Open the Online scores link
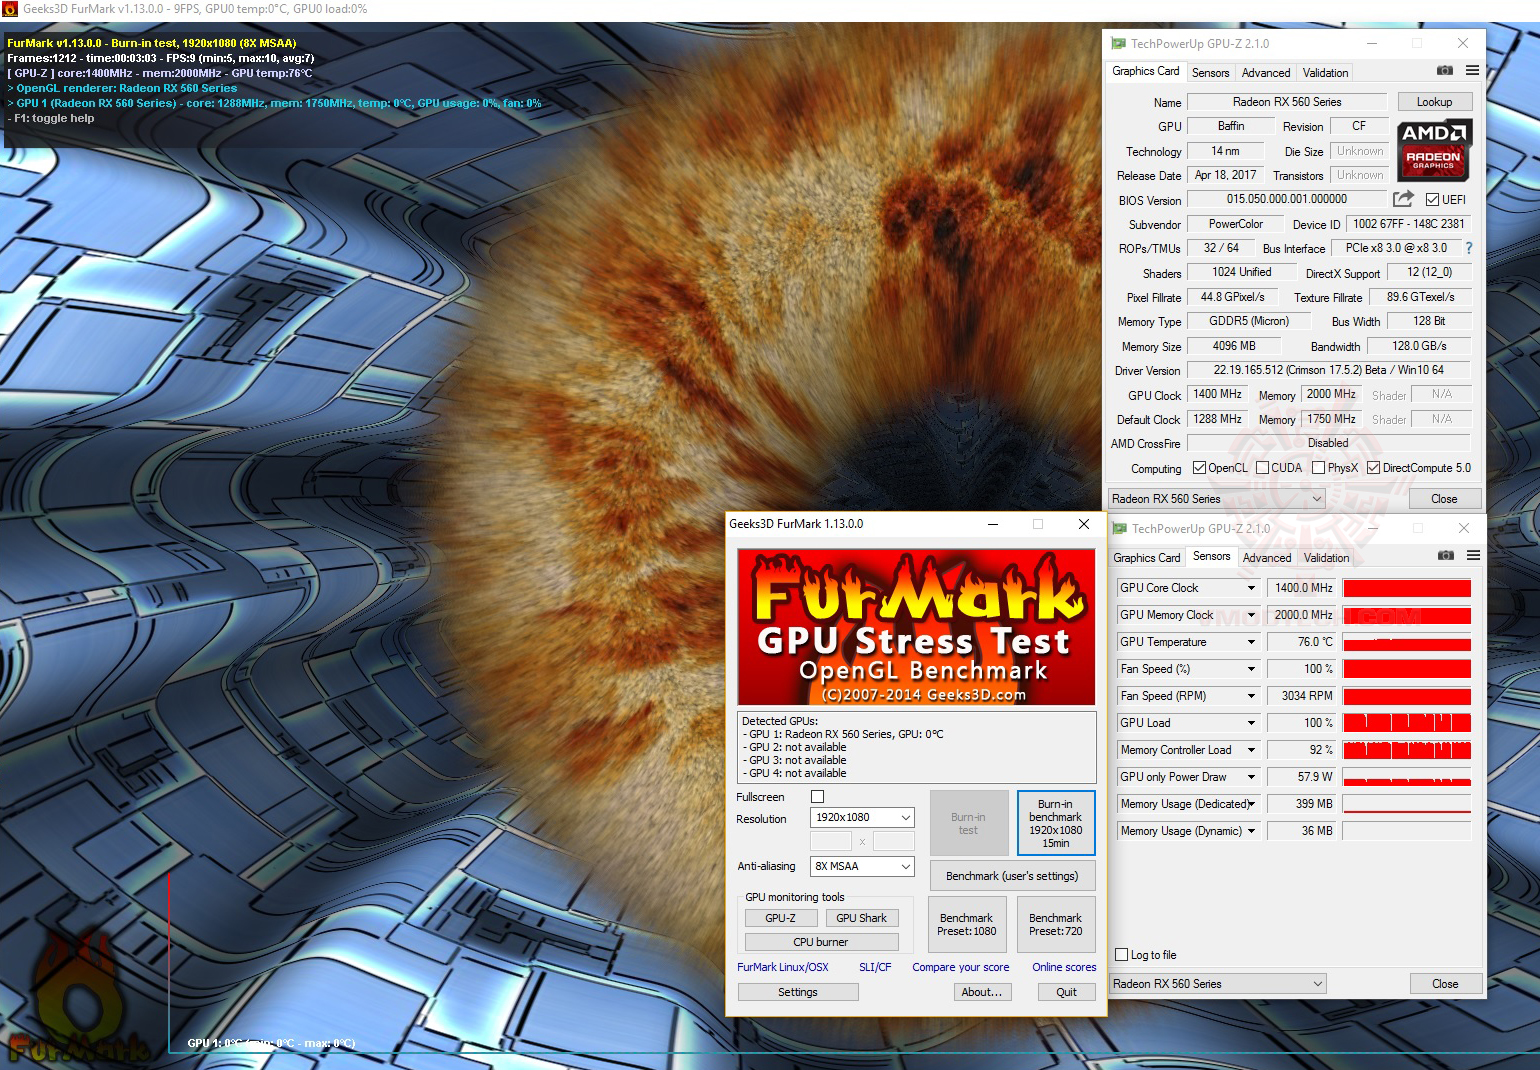Image resolution: width=1540 pixels, height=1070 pixels. pyautogui.click(x=1064, y=967)
